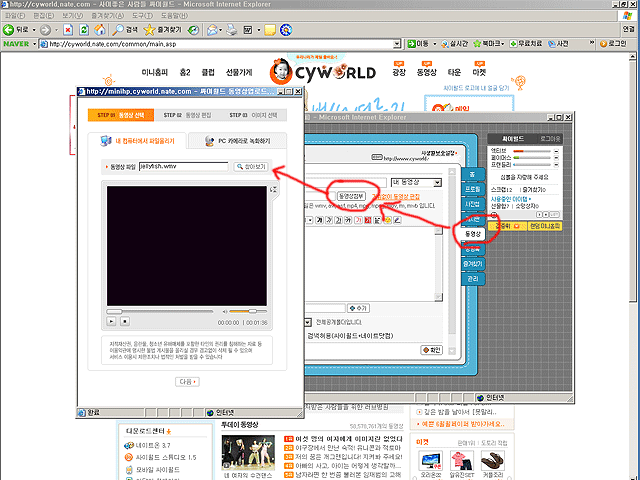
Task: Click the minihompy editor text area scrollbar
Action: (x=438, y=264)
